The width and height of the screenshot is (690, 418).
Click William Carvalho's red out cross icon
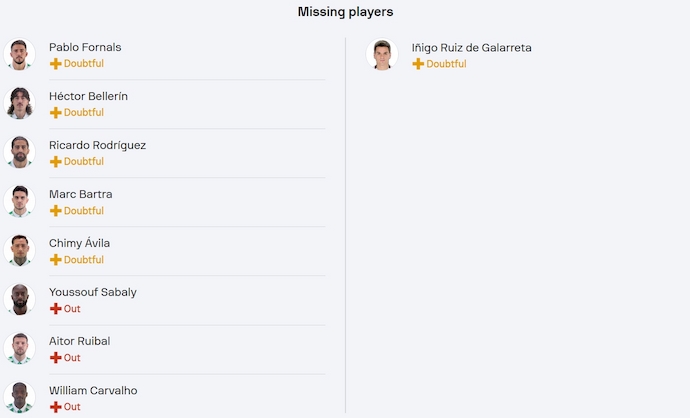tap(55, 407)
